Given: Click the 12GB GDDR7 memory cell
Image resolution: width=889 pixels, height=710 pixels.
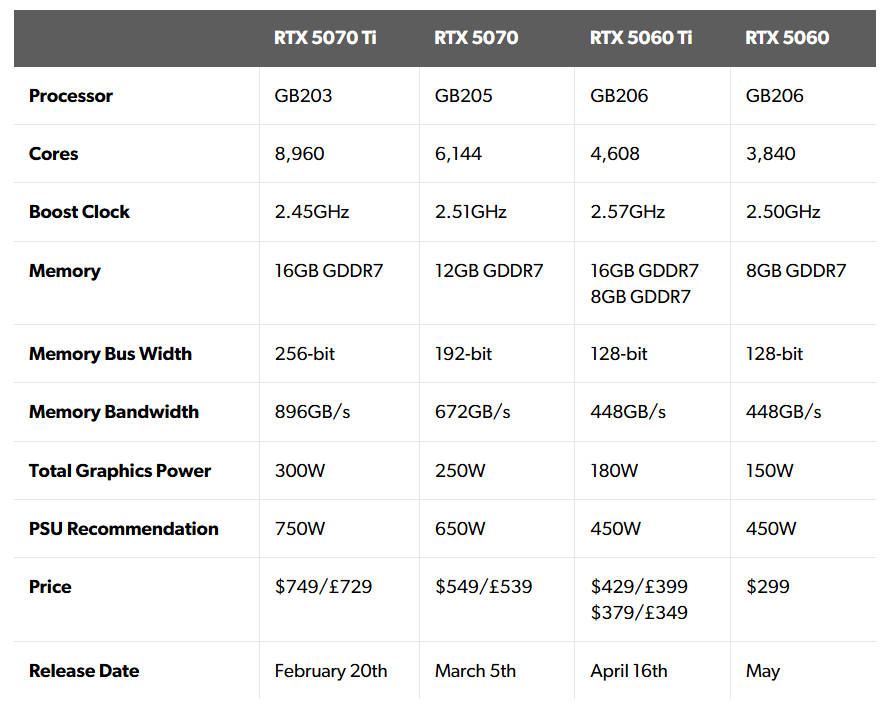Looking at the screenshot, I should coord(489,271).
